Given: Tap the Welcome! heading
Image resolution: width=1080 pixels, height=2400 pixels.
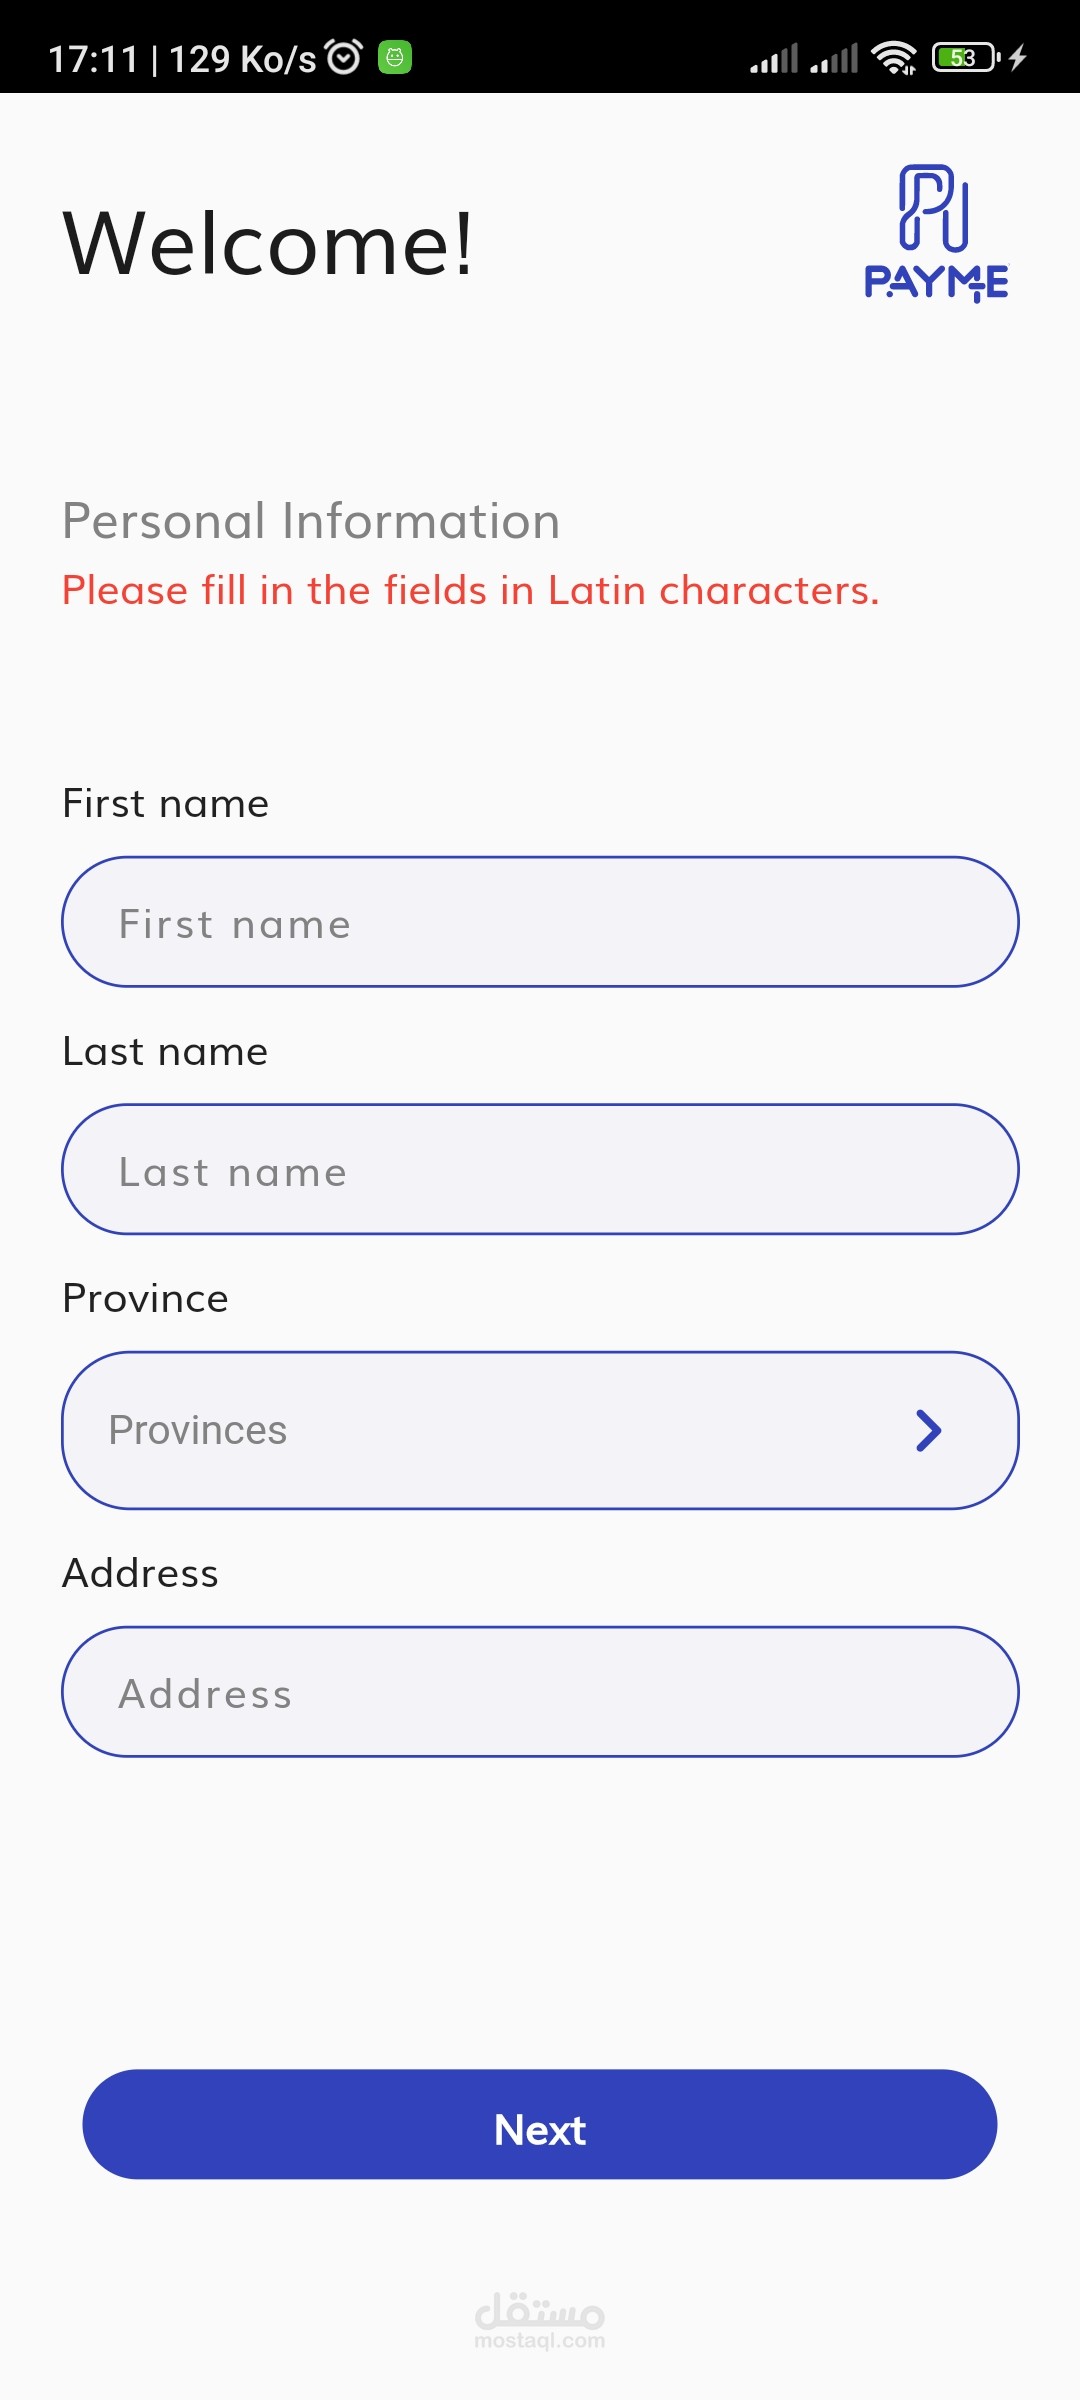Looking at the screenshot, I should coord(268,243).
